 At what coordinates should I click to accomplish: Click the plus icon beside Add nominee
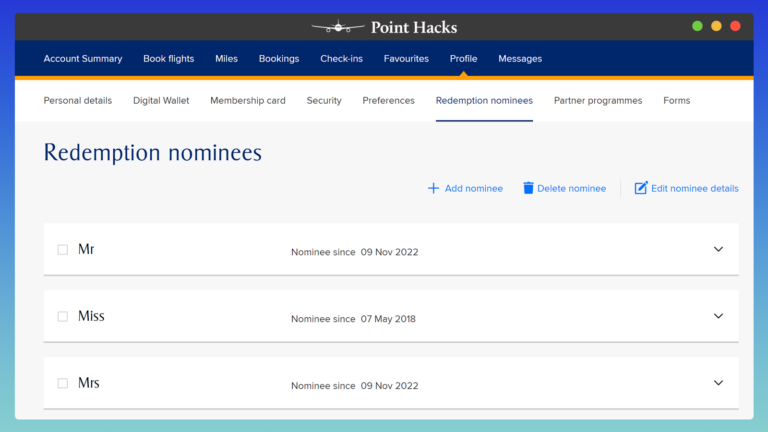tap(433, 188)
